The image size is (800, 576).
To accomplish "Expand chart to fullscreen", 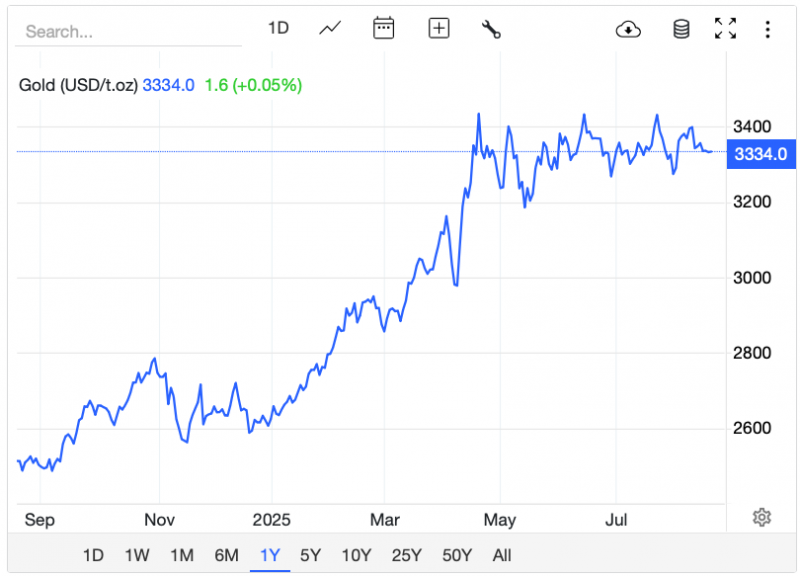I will pos(725,29).
